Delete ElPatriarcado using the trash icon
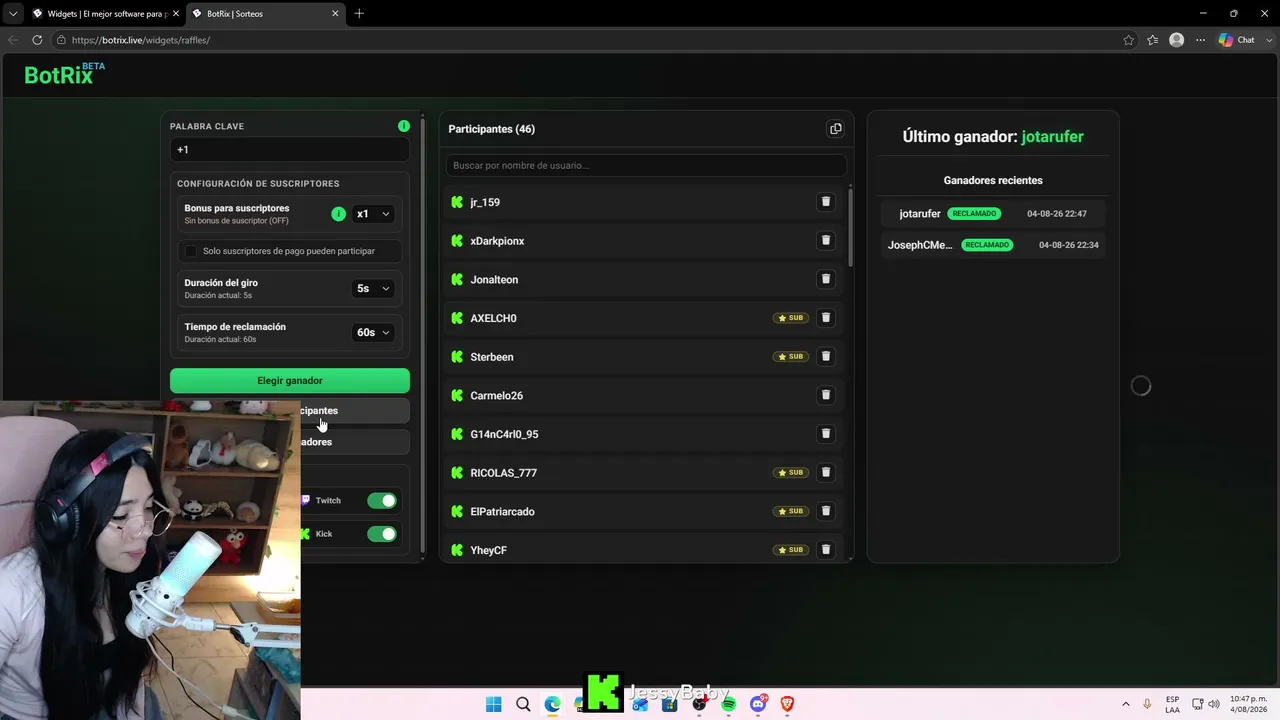1280x720 pixels. pos(826,511)
